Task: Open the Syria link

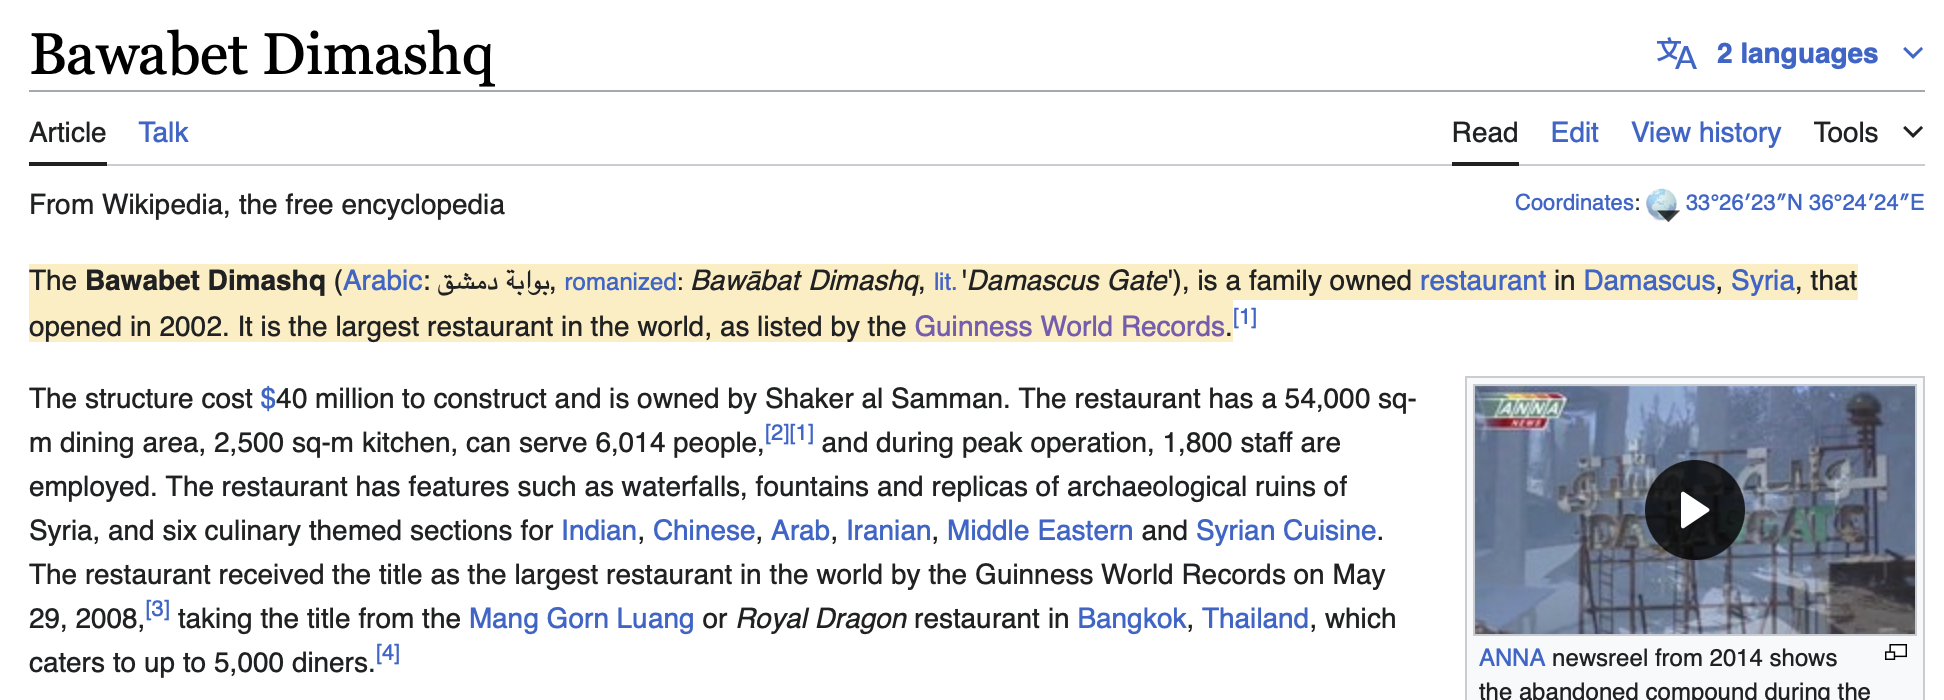Action: (x=1762, y=281)
